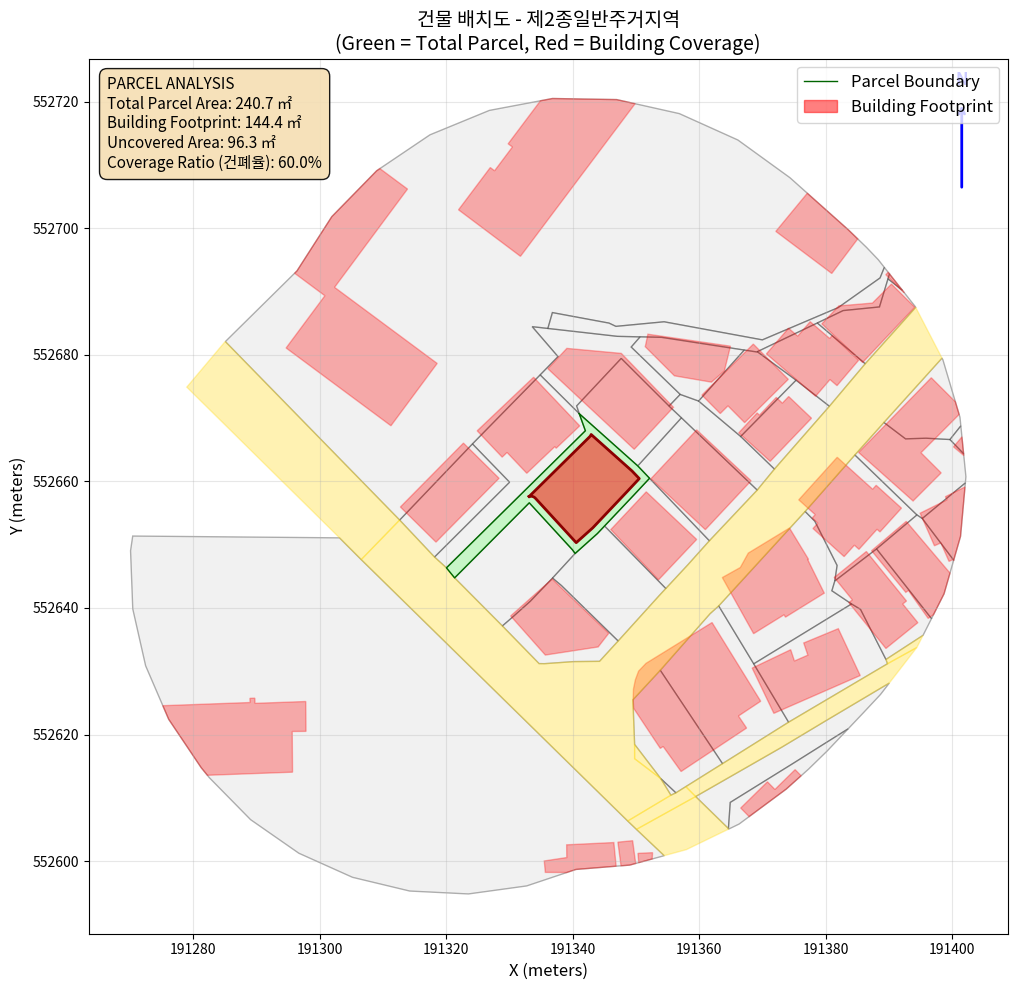Click the red Building Footprint legend swatch

(x=819, y=107)
